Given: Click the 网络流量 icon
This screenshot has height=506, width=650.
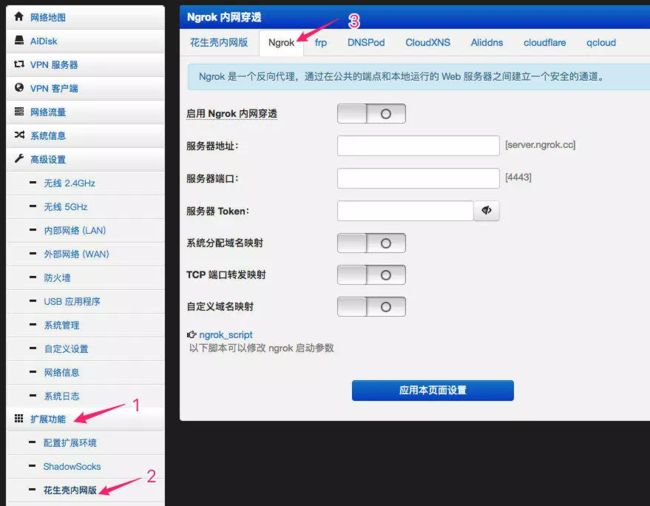Looking at the screenshot, I should [x=19, y=111].
